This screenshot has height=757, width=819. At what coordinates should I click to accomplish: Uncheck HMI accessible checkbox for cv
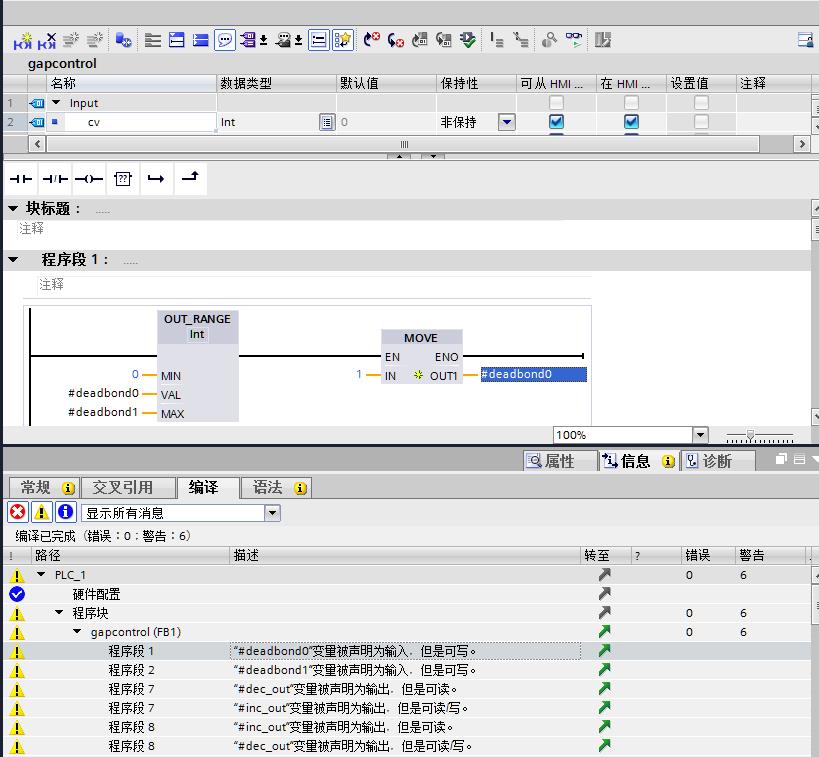coord(556,122)
